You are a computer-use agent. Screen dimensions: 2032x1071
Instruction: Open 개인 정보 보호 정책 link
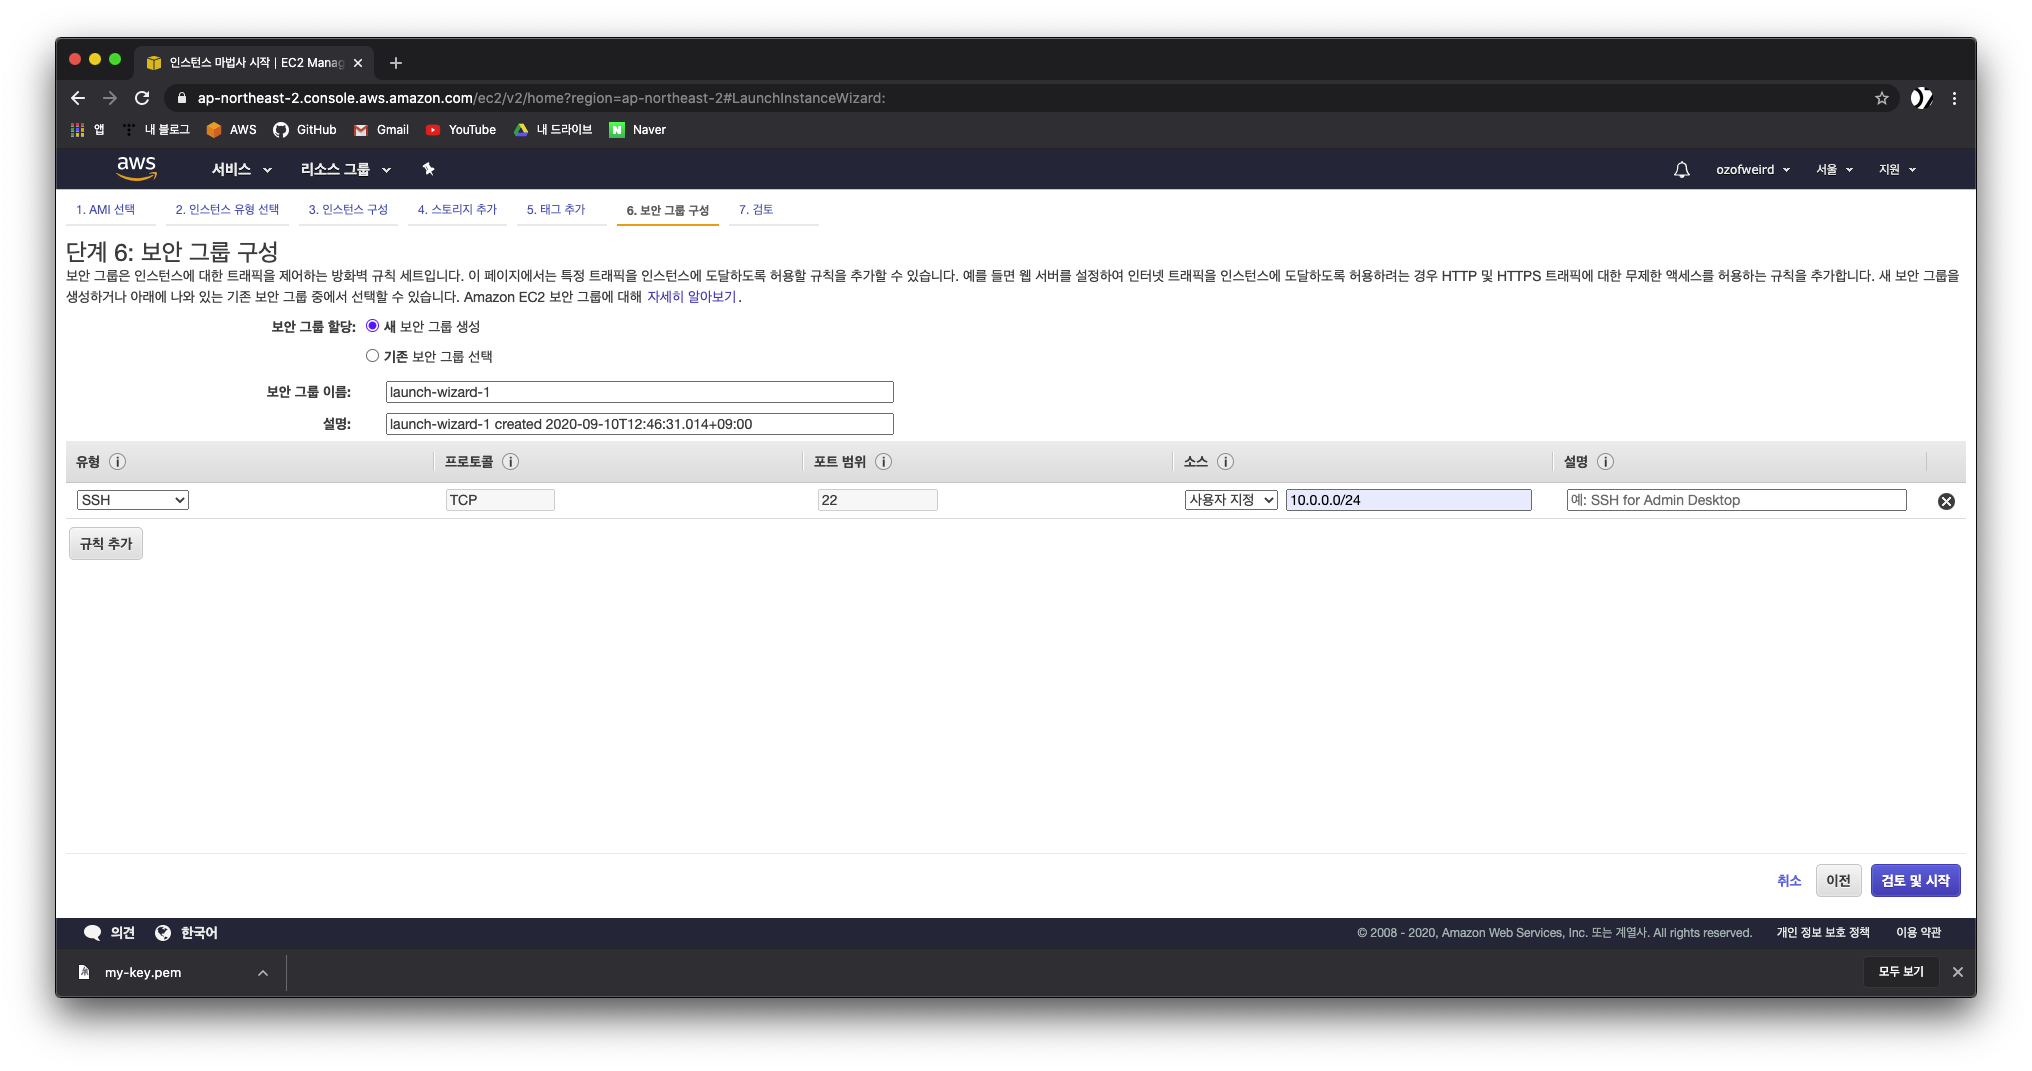(x=1822, y=933)
